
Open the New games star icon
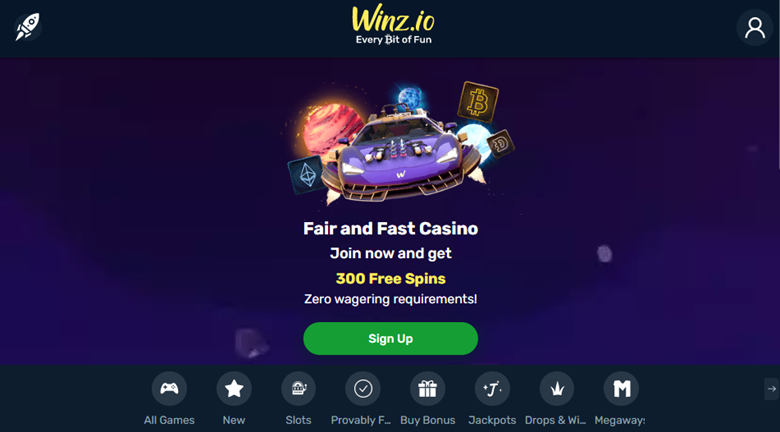point(234,389)
